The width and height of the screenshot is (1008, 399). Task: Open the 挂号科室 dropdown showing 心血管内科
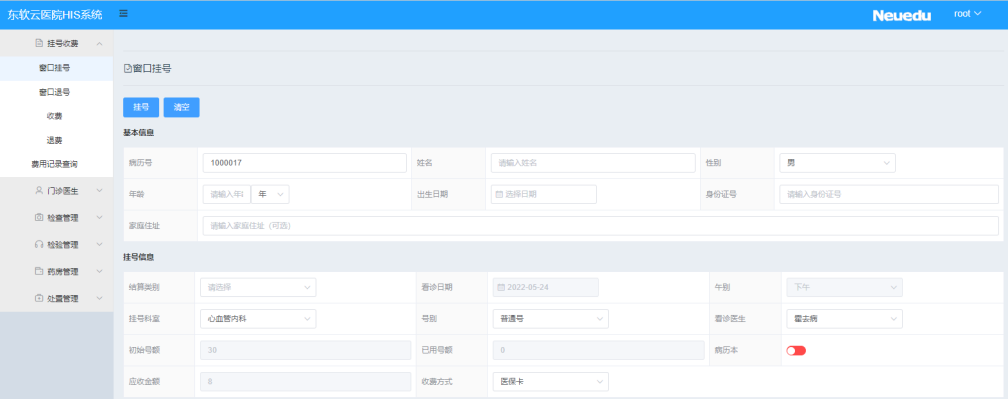pyautogui.click(x=258, y=319)
